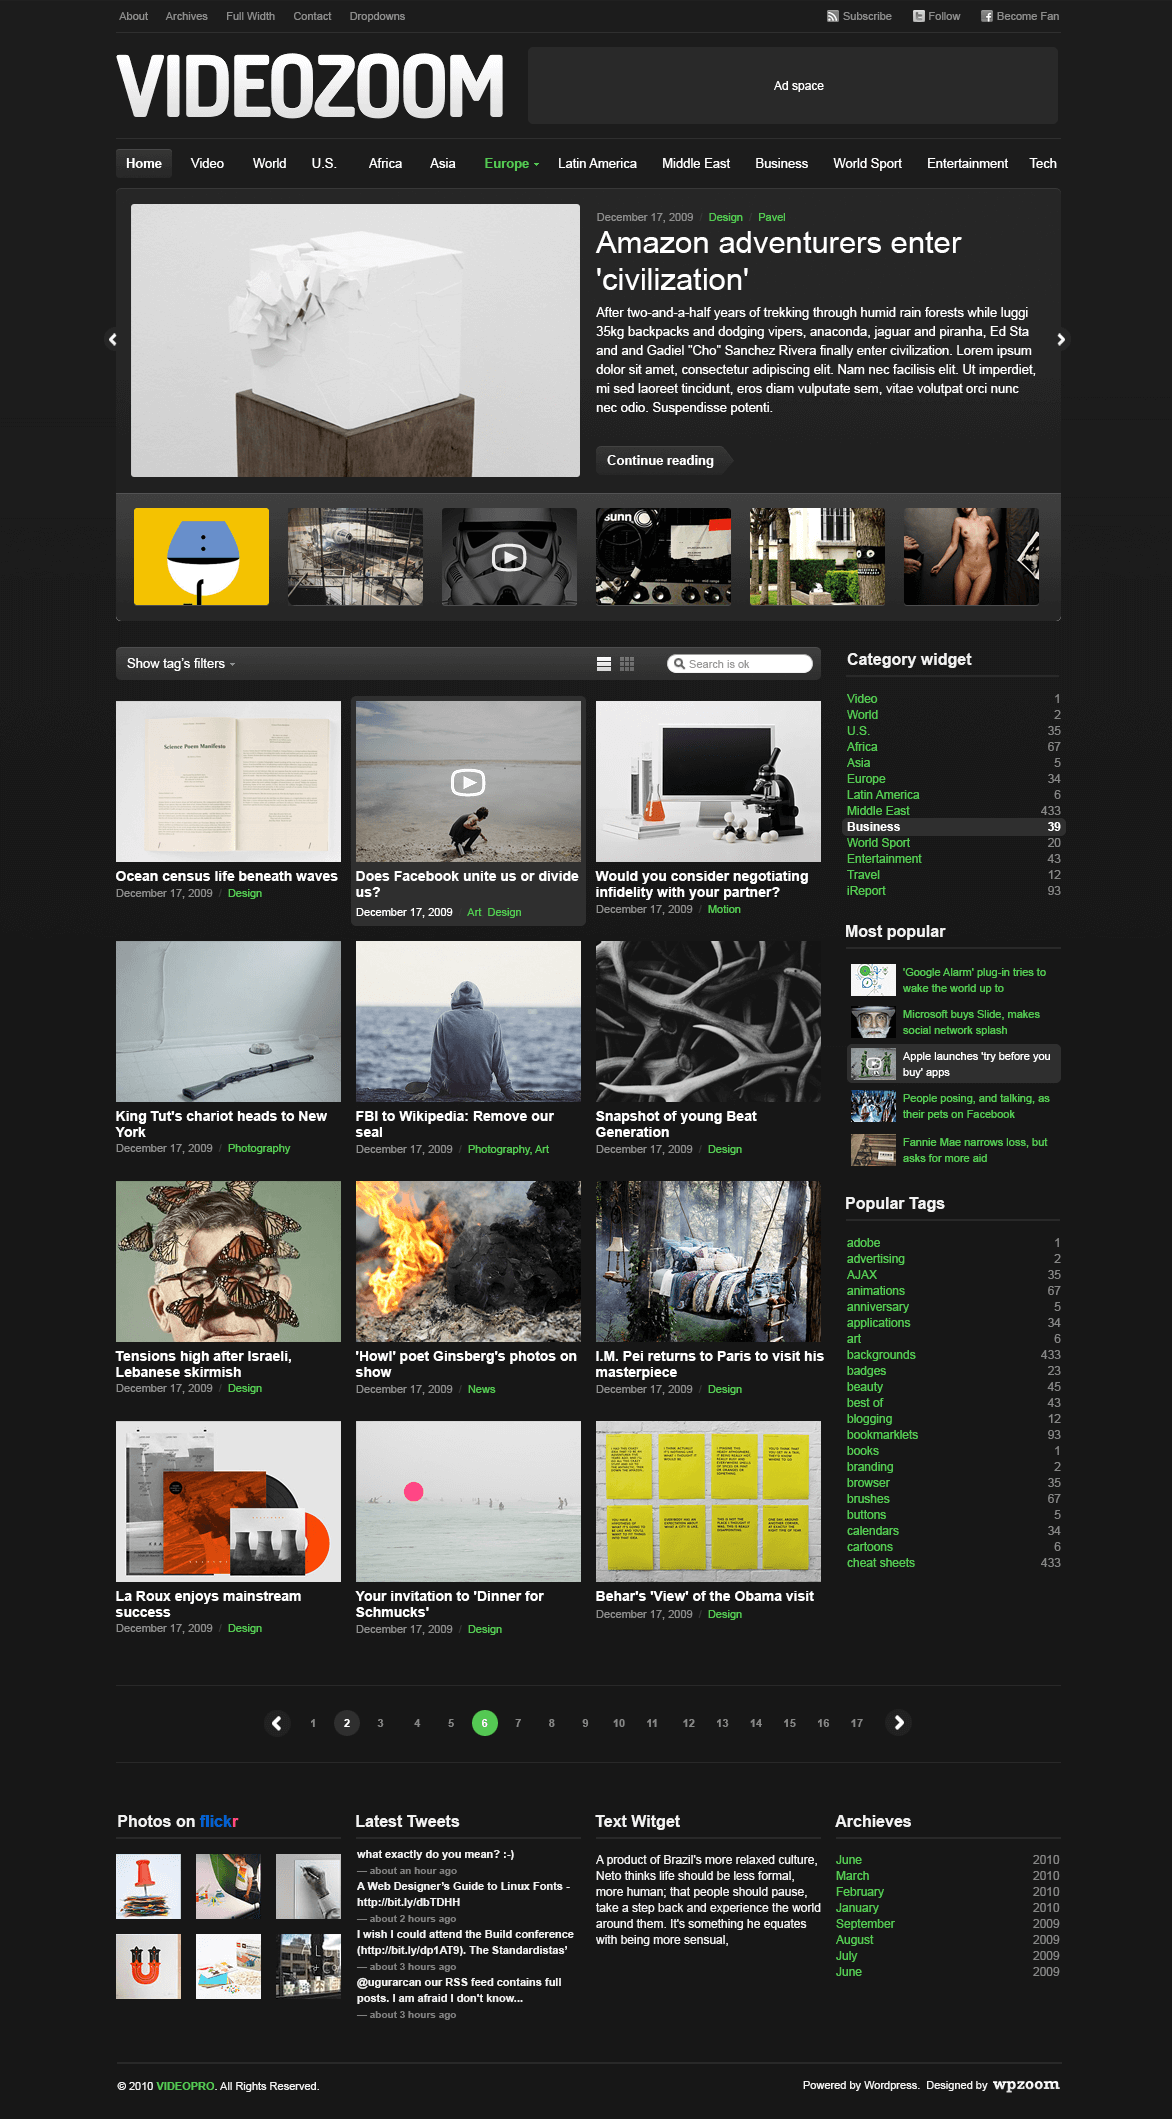Open the red pushpin flickr photo
The width and height of the screenshot is (1172, 2119).
tap(149, 1887)
